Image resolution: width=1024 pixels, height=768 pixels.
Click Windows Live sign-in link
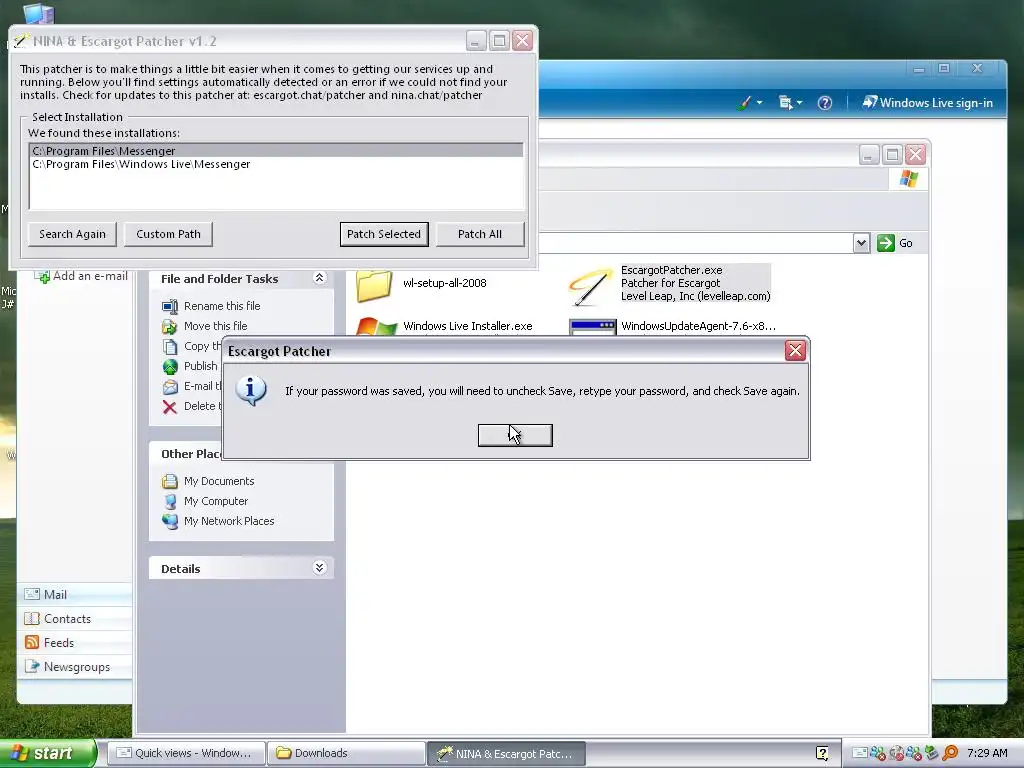pyautogui.click(x=927, y=103)
